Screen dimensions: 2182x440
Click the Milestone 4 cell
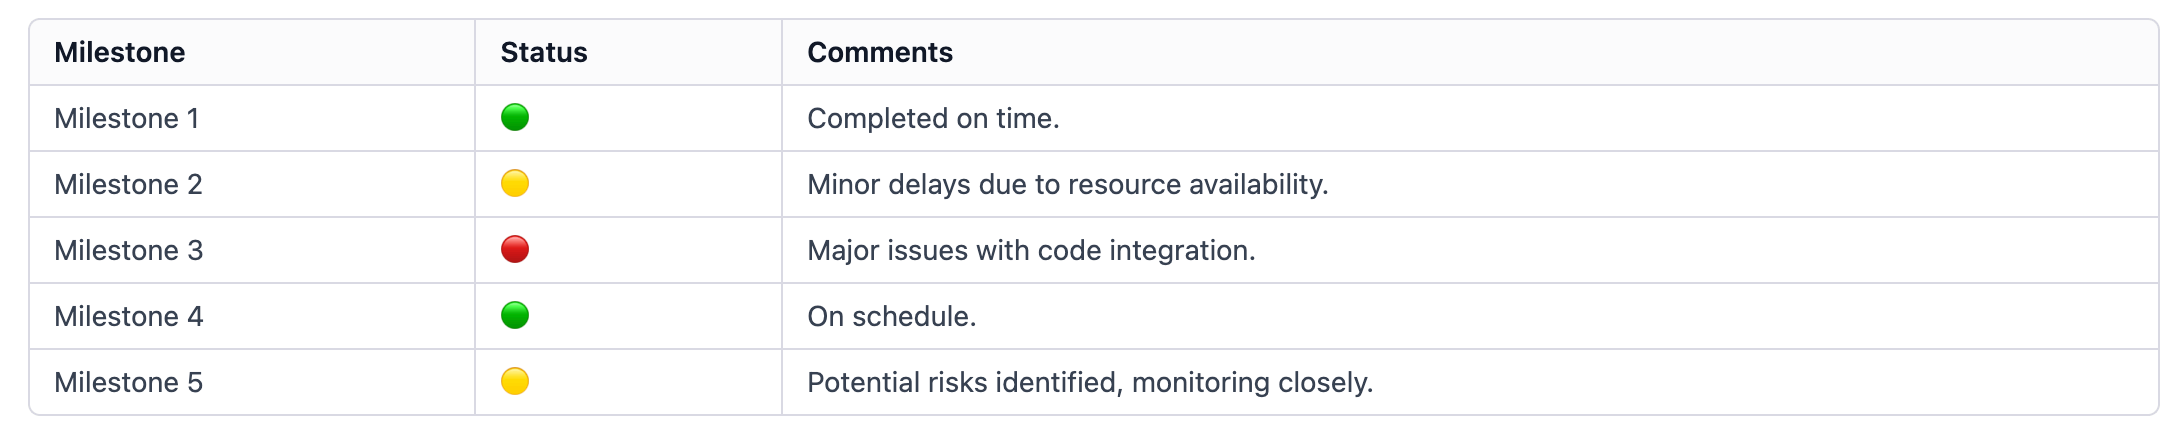click(252, 316)
